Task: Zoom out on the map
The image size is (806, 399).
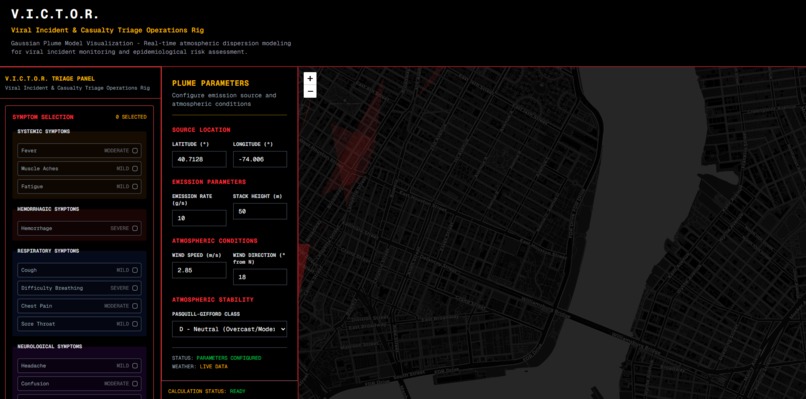Action: pyautogui.click(x=309, y=92)
